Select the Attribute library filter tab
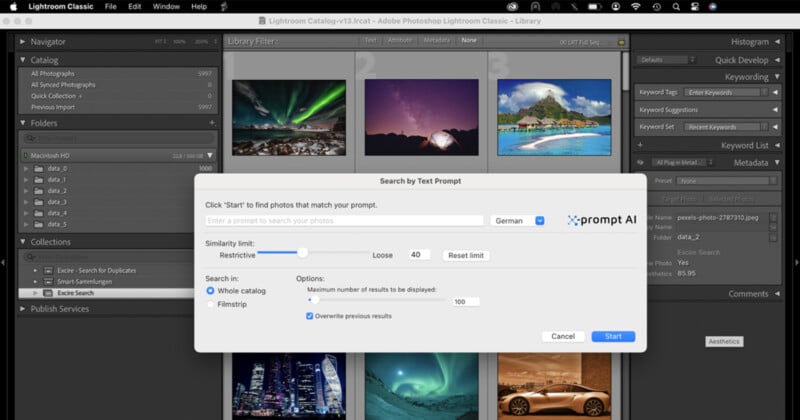 coord(399,40)
